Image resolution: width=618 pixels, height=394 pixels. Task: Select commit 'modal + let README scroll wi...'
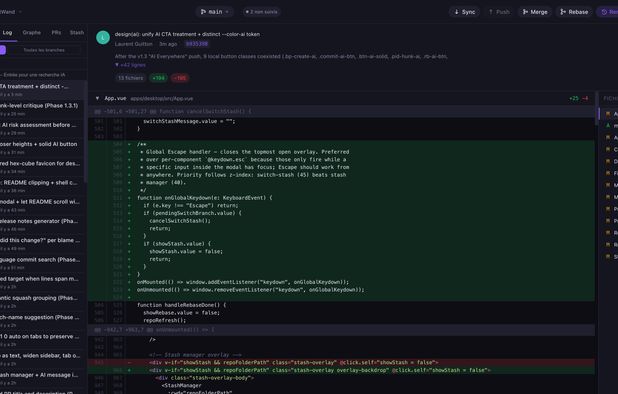coord(43,205)
